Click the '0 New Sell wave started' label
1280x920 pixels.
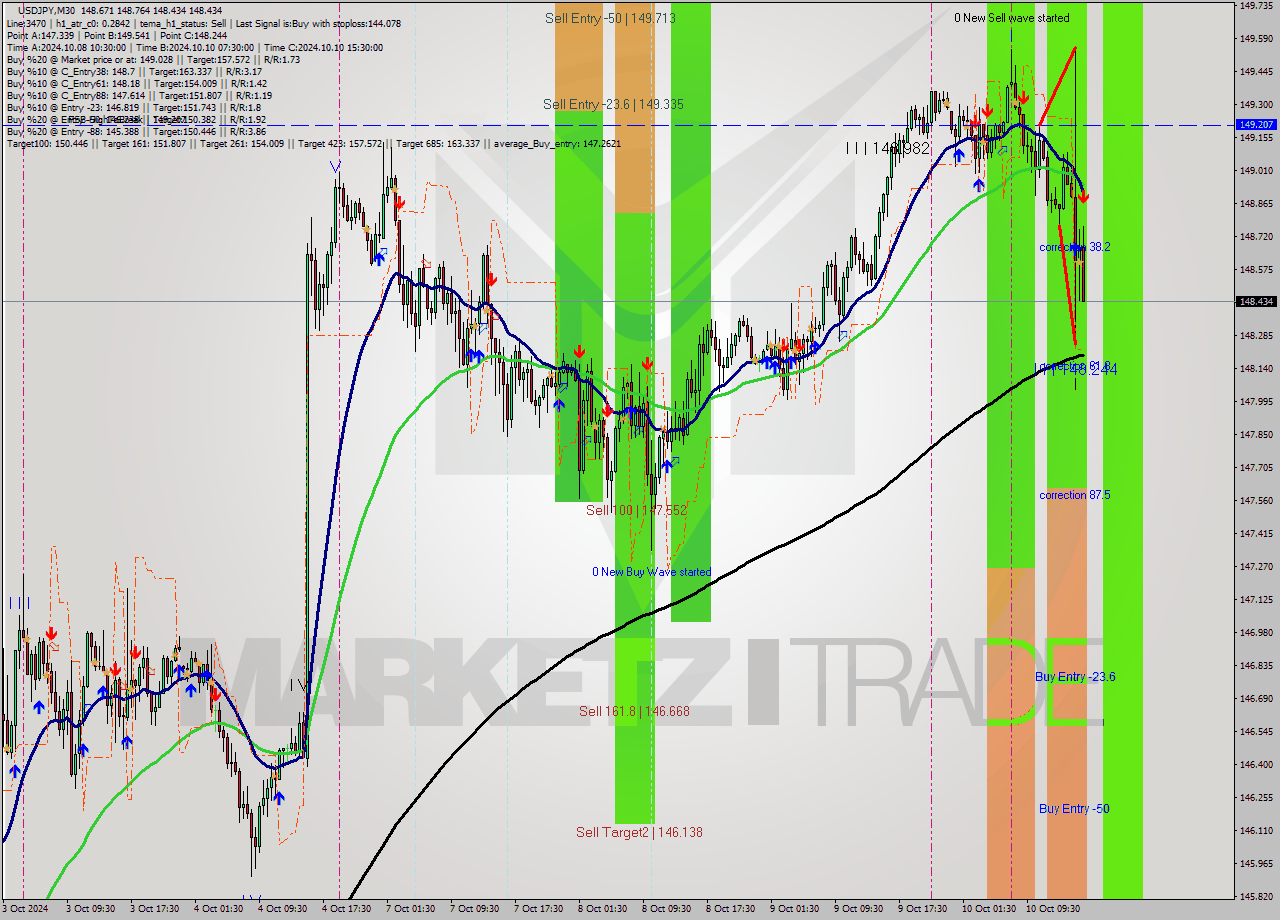tap(1011, 18)
